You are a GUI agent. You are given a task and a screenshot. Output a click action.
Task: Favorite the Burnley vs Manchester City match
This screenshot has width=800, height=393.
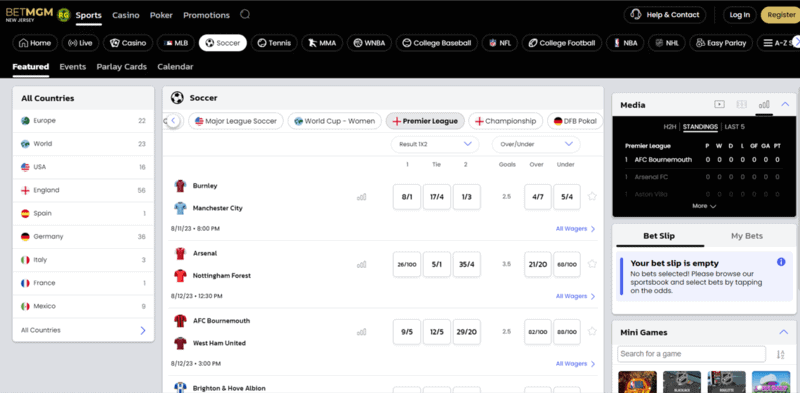592,196
